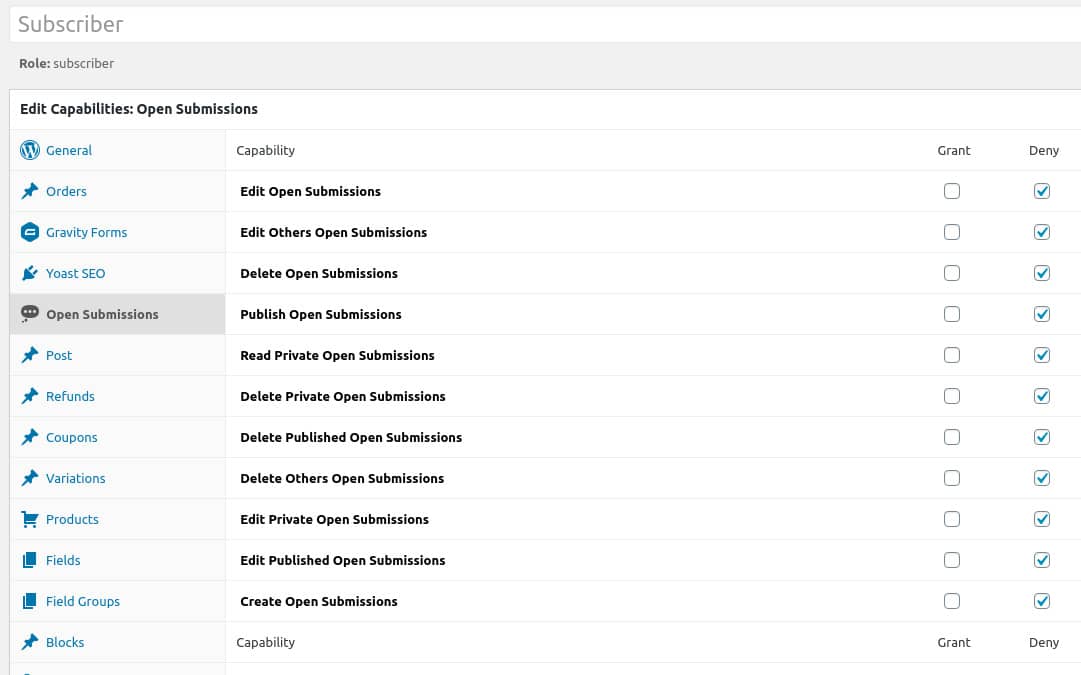Select the Yoast SEO tab
Image resolution: width=1081 pixels, height=675 pixels.
117,273
